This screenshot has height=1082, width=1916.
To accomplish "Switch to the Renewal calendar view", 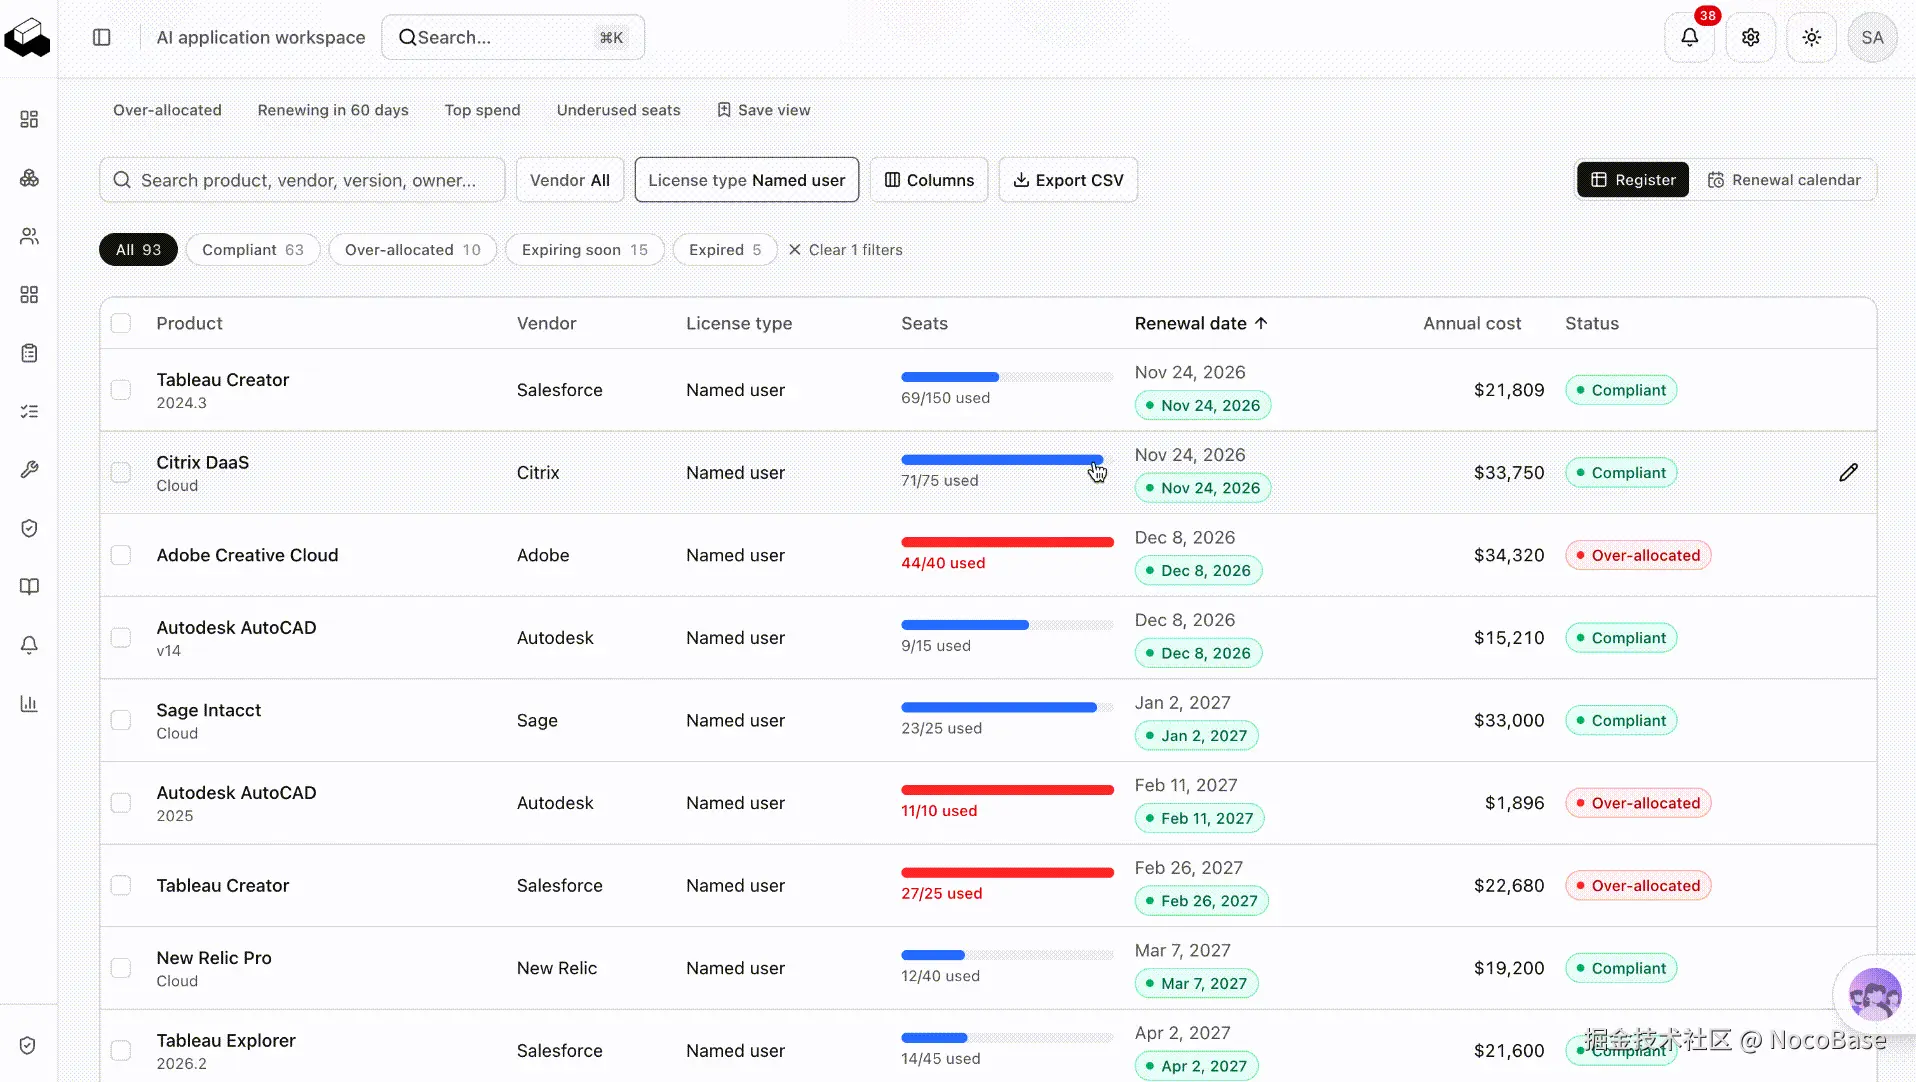I will tap(1783, 180).
